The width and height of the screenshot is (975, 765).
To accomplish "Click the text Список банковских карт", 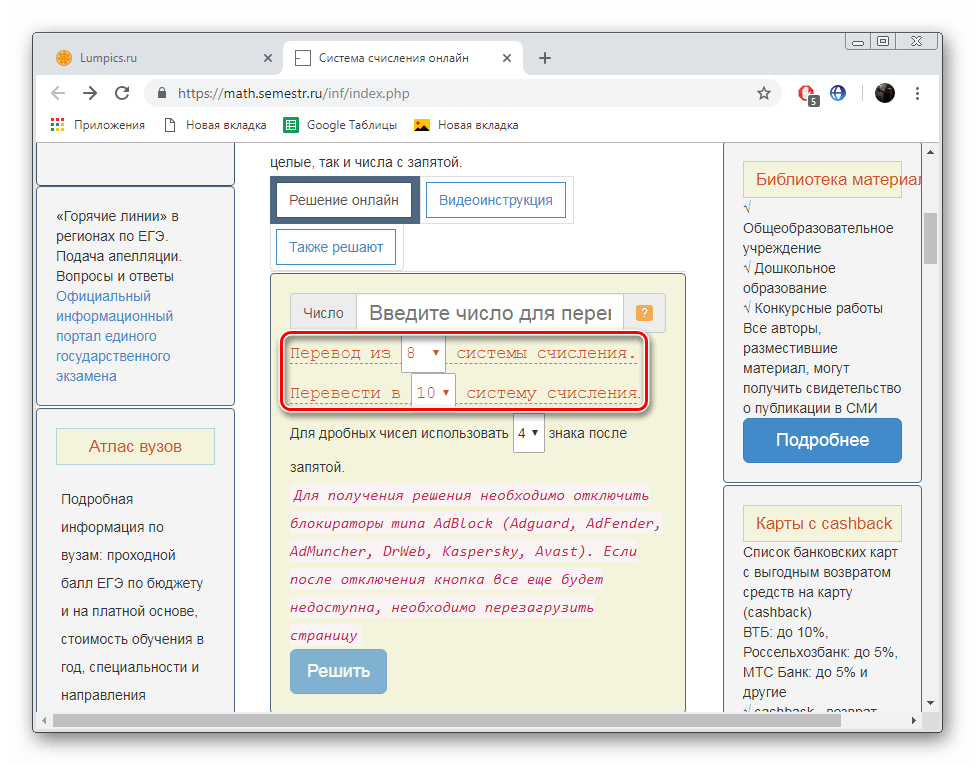I will 820,552.
